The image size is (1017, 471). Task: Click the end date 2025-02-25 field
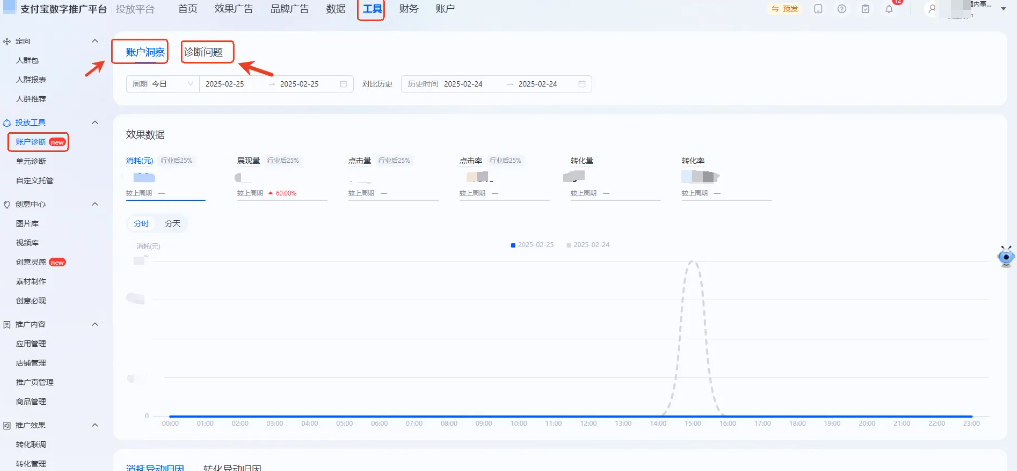(299, 84)
